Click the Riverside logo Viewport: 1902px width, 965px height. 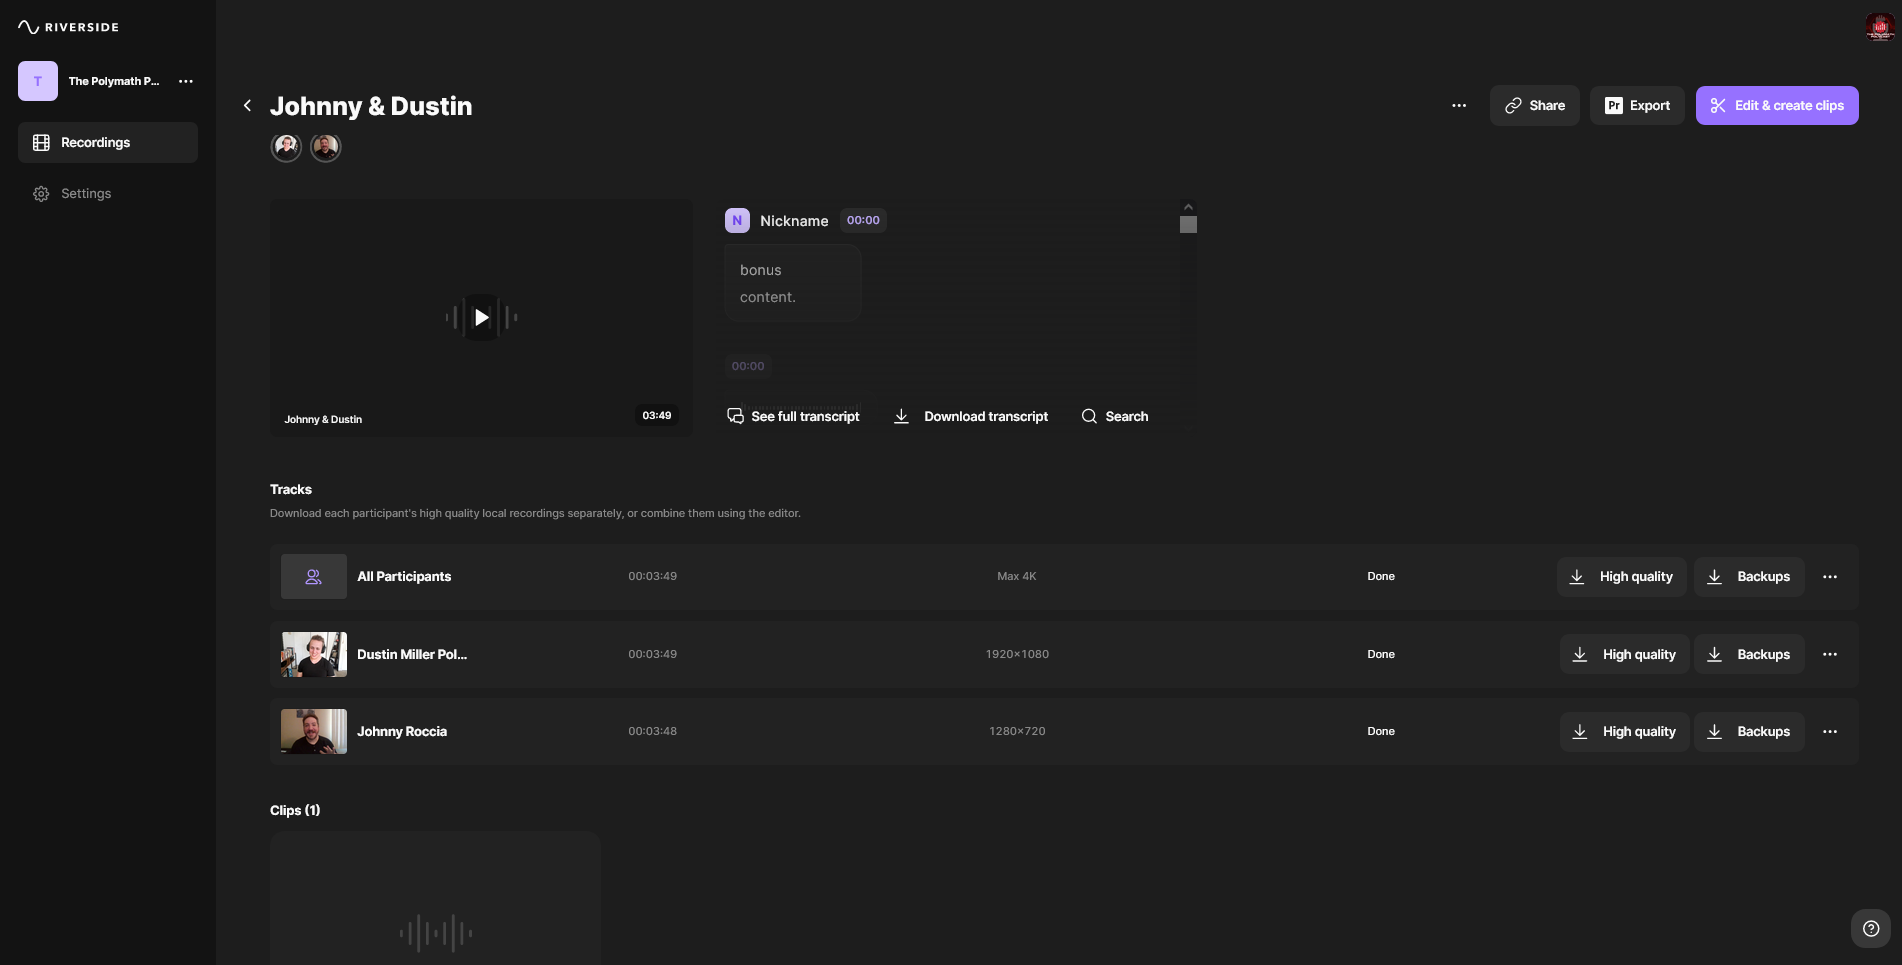pyautogui.click(x=68, y=27)
